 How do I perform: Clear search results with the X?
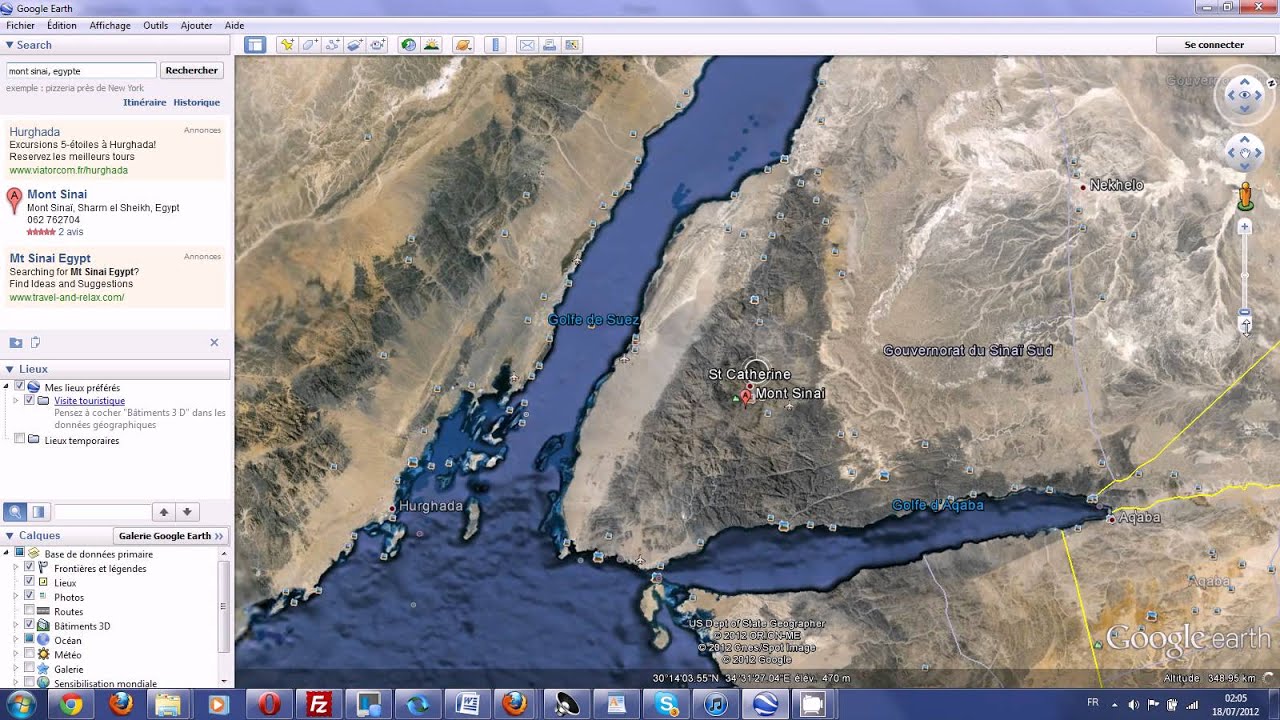pos(214,342)
